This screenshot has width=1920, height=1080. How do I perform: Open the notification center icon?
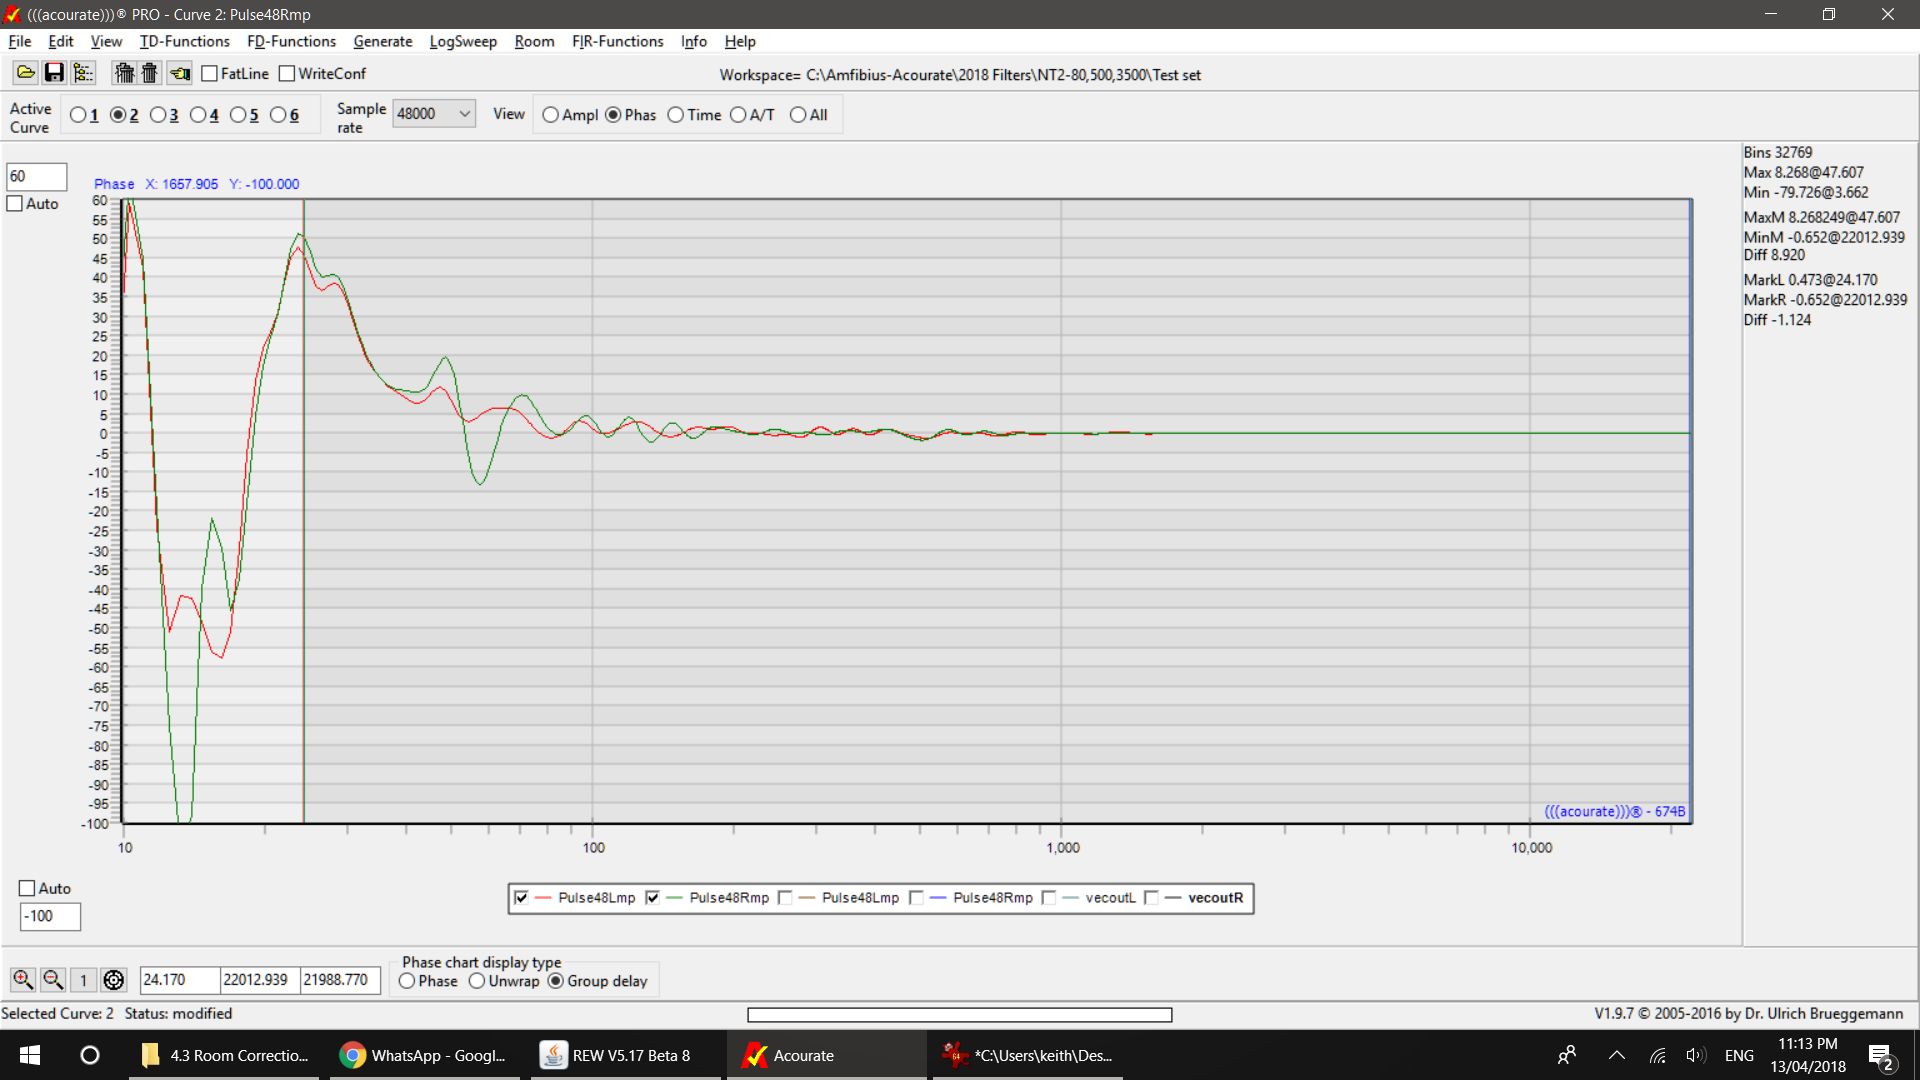1881,1055
